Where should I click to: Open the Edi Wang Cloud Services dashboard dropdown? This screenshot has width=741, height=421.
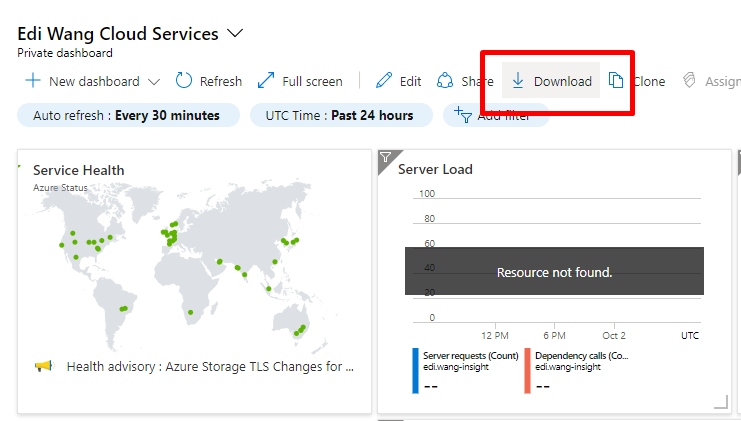pyautogui.click(x=235, y=34)
